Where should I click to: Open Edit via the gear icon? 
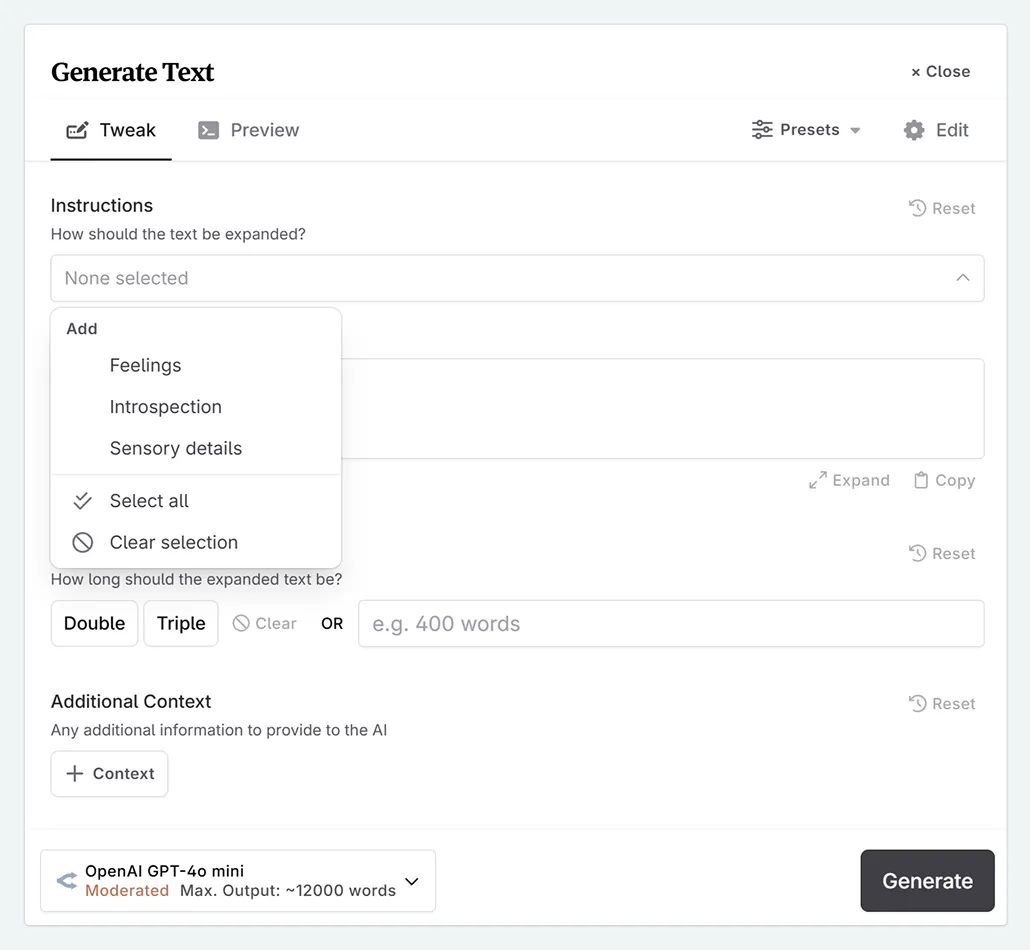click(934, 130)
